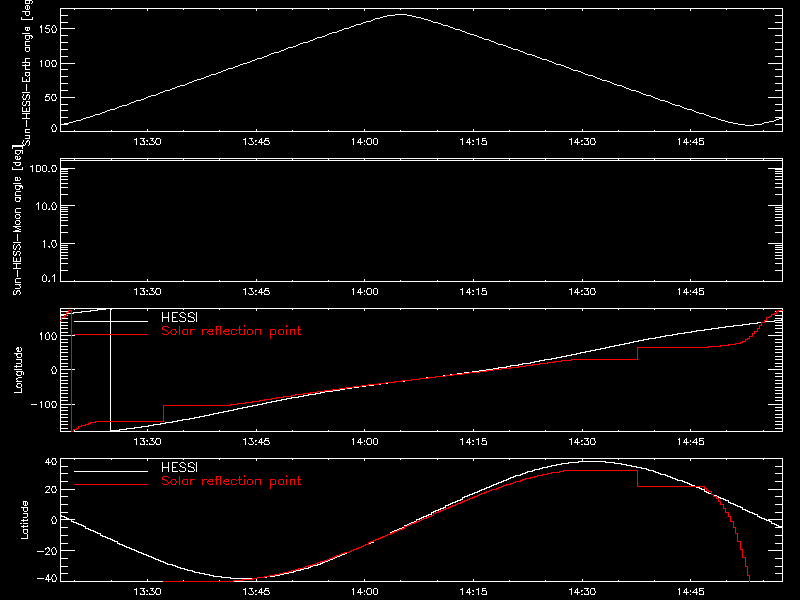Click white HESSI legend line in Latitude plot
This screenshot has height=600, width=800.
coord(111,471)
